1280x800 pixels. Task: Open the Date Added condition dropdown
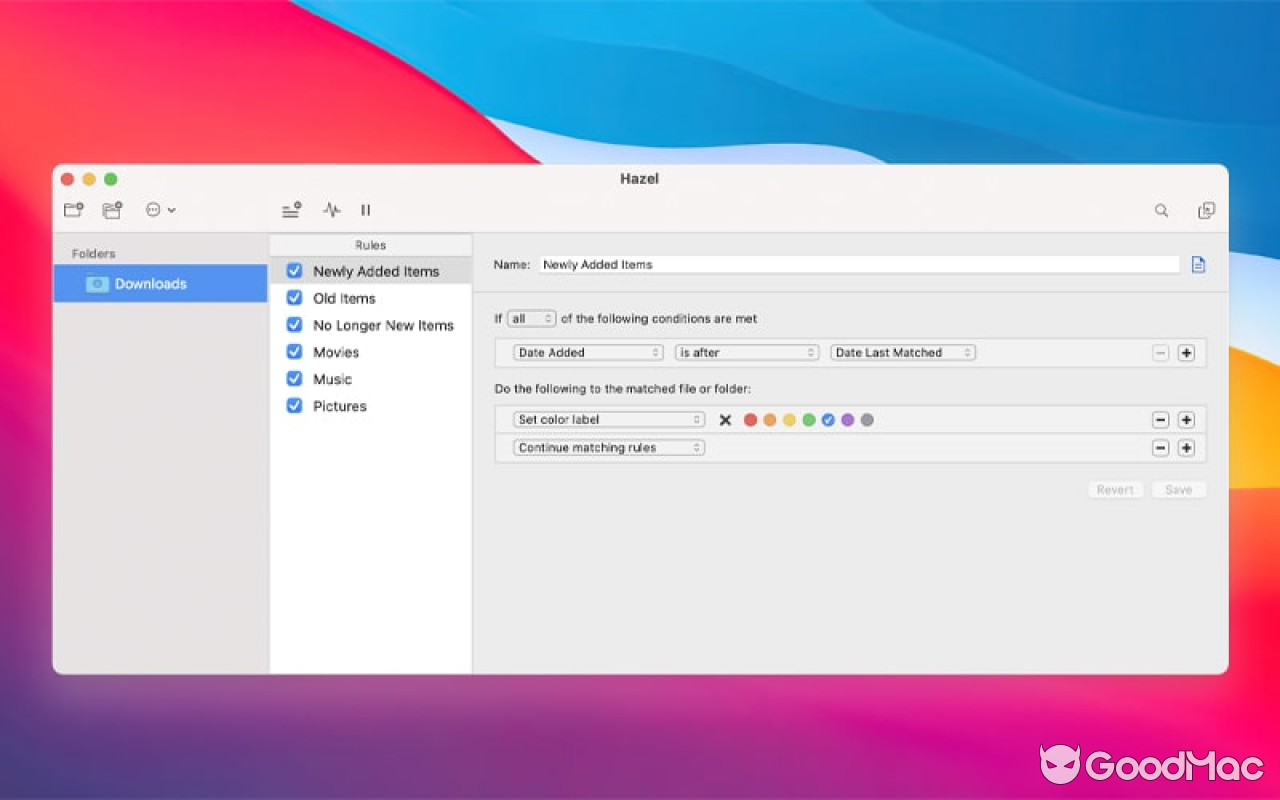pyautogui.click(x=588, y=352)
